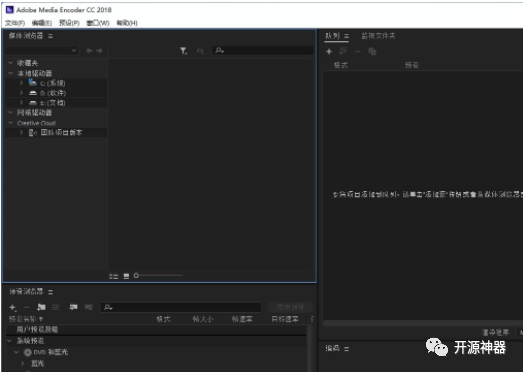Collapse the 网络驱动器 group
523x372 pixels.
(10, 112)
